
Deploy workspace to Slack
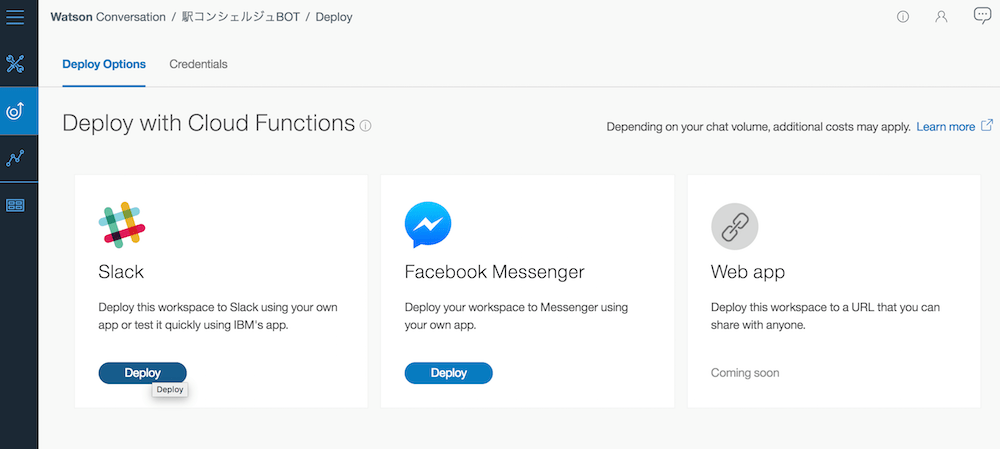[x=142, y=373]
